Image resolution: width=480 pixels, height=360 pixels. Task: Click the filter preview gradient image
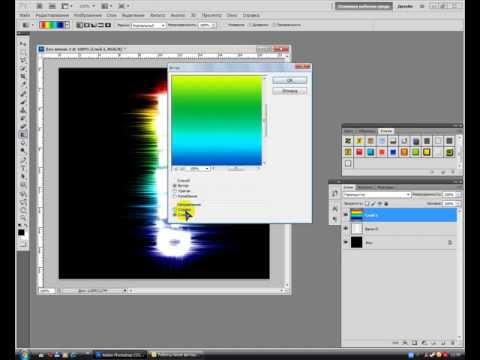(x=217, y=120)
